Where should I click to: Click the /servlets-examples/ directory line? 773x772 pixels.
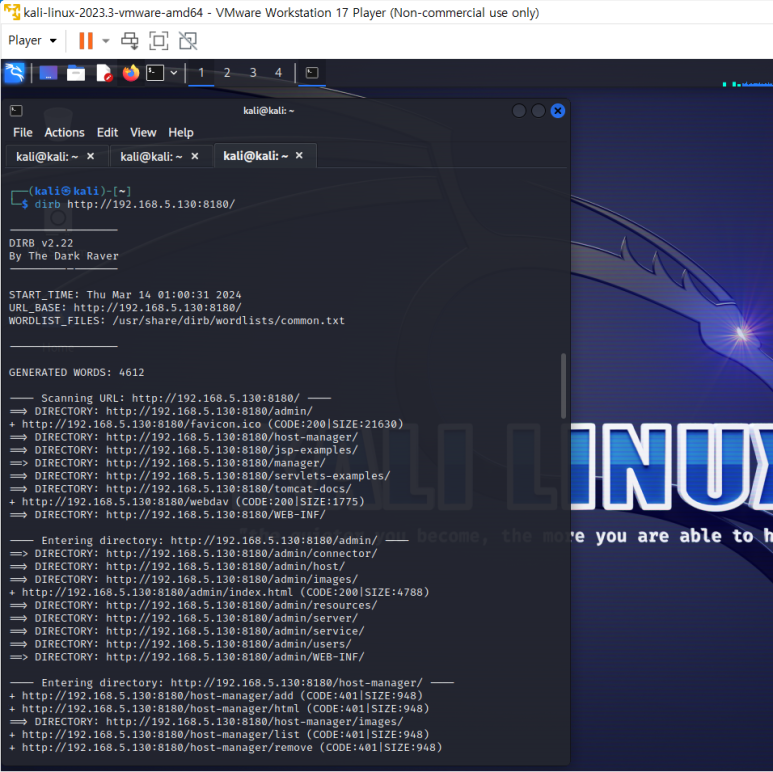point(200,476)
